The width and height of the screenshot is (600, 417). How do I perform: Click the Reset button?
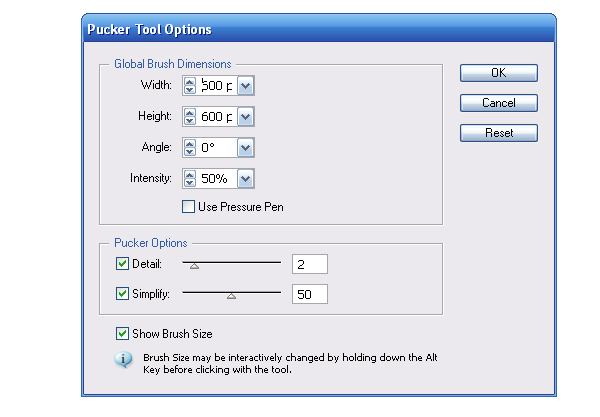pos(499,133)
